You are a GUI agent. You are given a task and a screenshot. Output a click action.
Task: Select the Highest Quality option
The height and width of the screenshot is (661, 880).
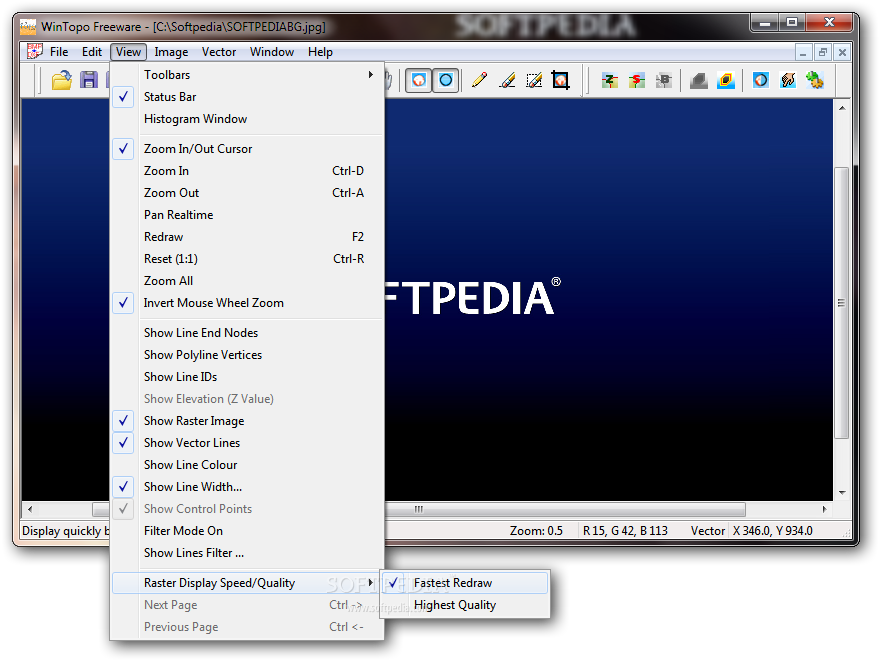tap(465, 605)
